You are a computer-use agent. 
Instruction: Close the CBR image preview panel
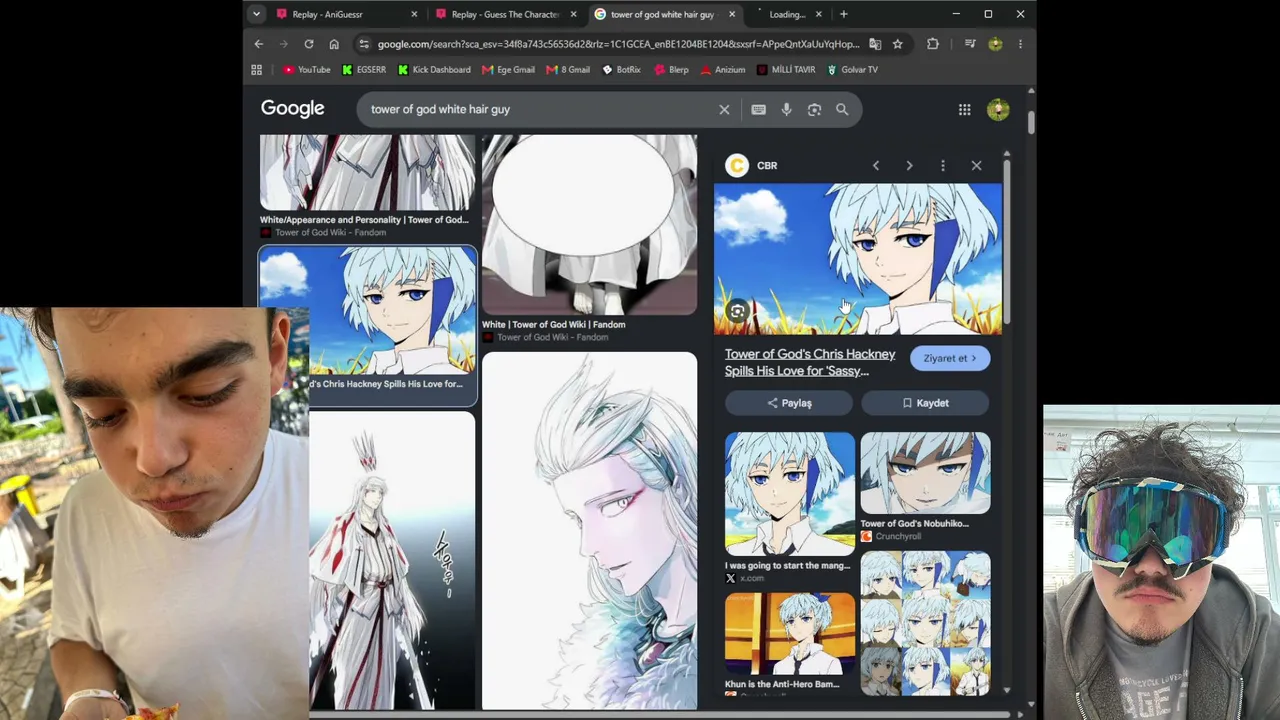click(977, 166)
